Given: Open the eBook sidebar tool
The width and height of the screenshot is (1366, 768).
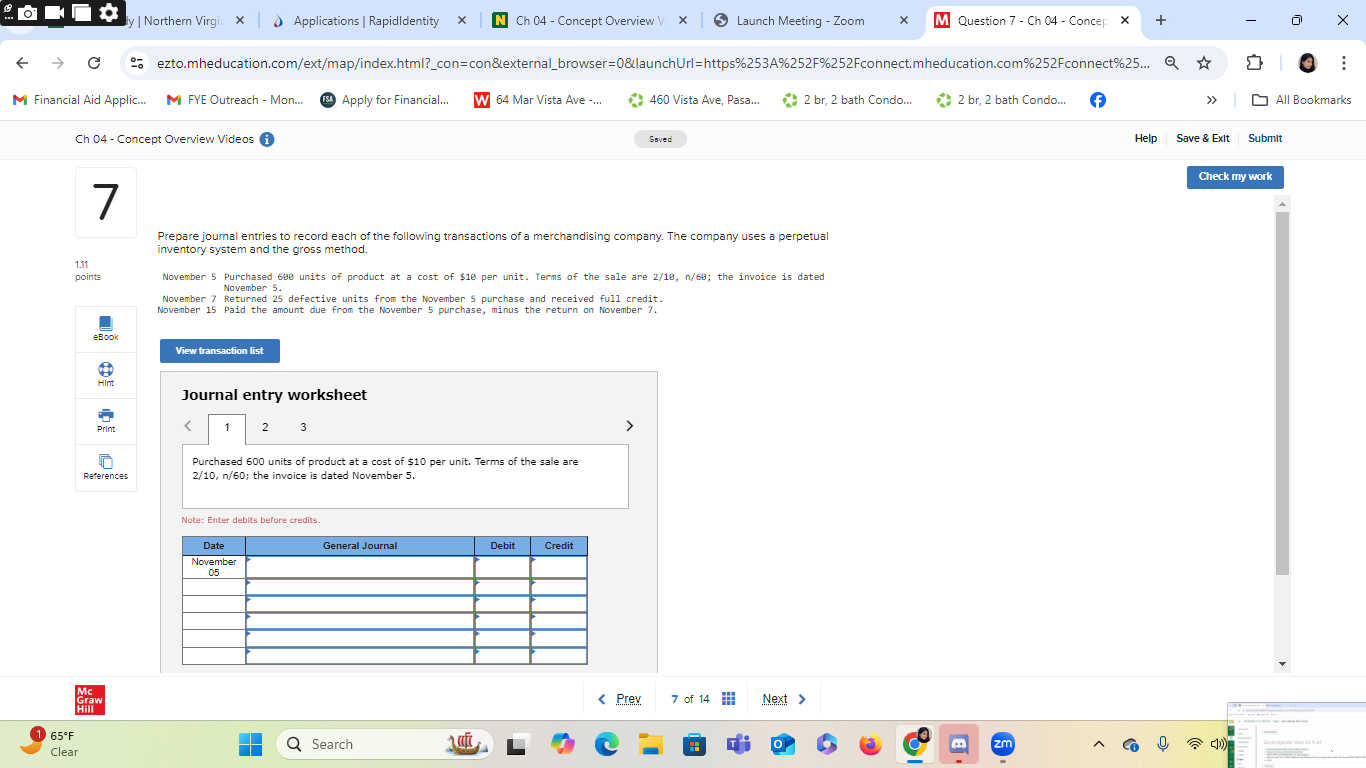Looking at the screenshot, I should click(106, 328).
